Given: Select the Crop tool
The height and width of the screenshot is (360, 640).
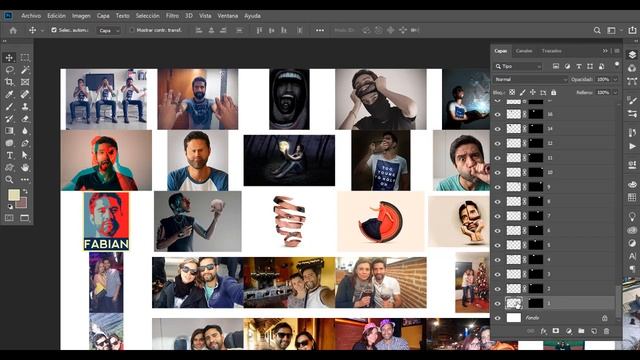Looking at the screenshot, I should tap(9, 82).
